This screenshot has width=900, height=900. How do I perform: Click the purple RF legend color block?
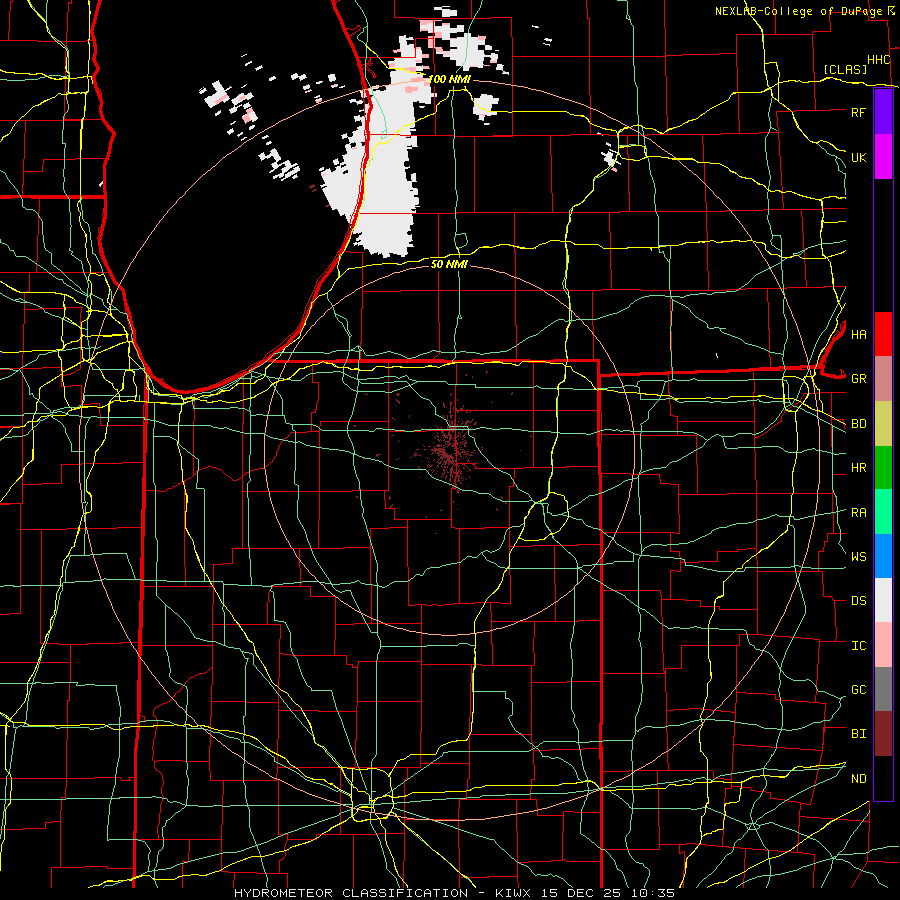[x=883, y=112]
